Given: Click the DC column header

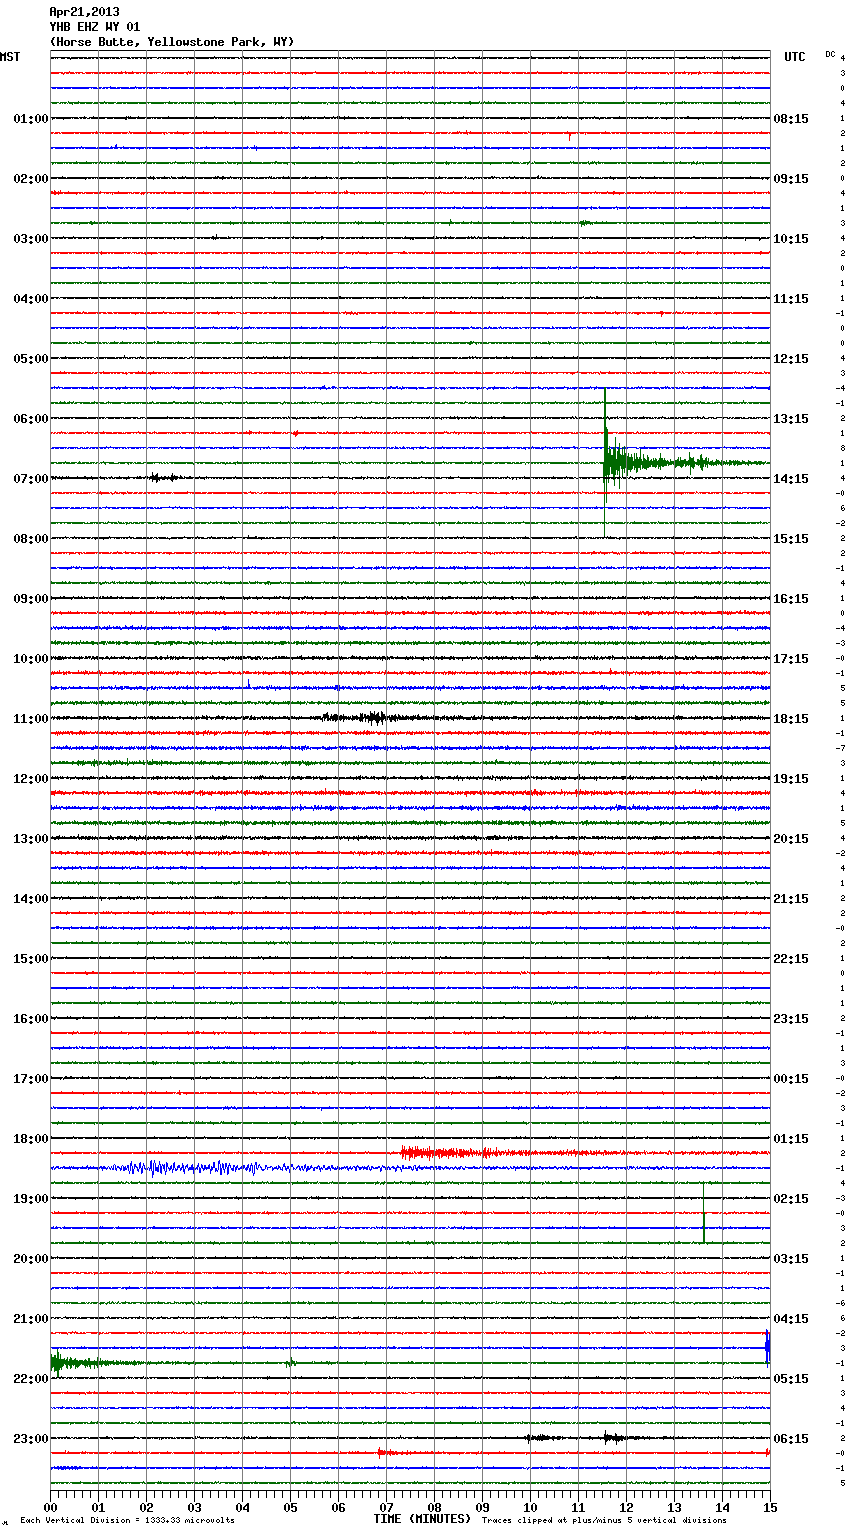Looking at the screenshot, I should 830,54.
